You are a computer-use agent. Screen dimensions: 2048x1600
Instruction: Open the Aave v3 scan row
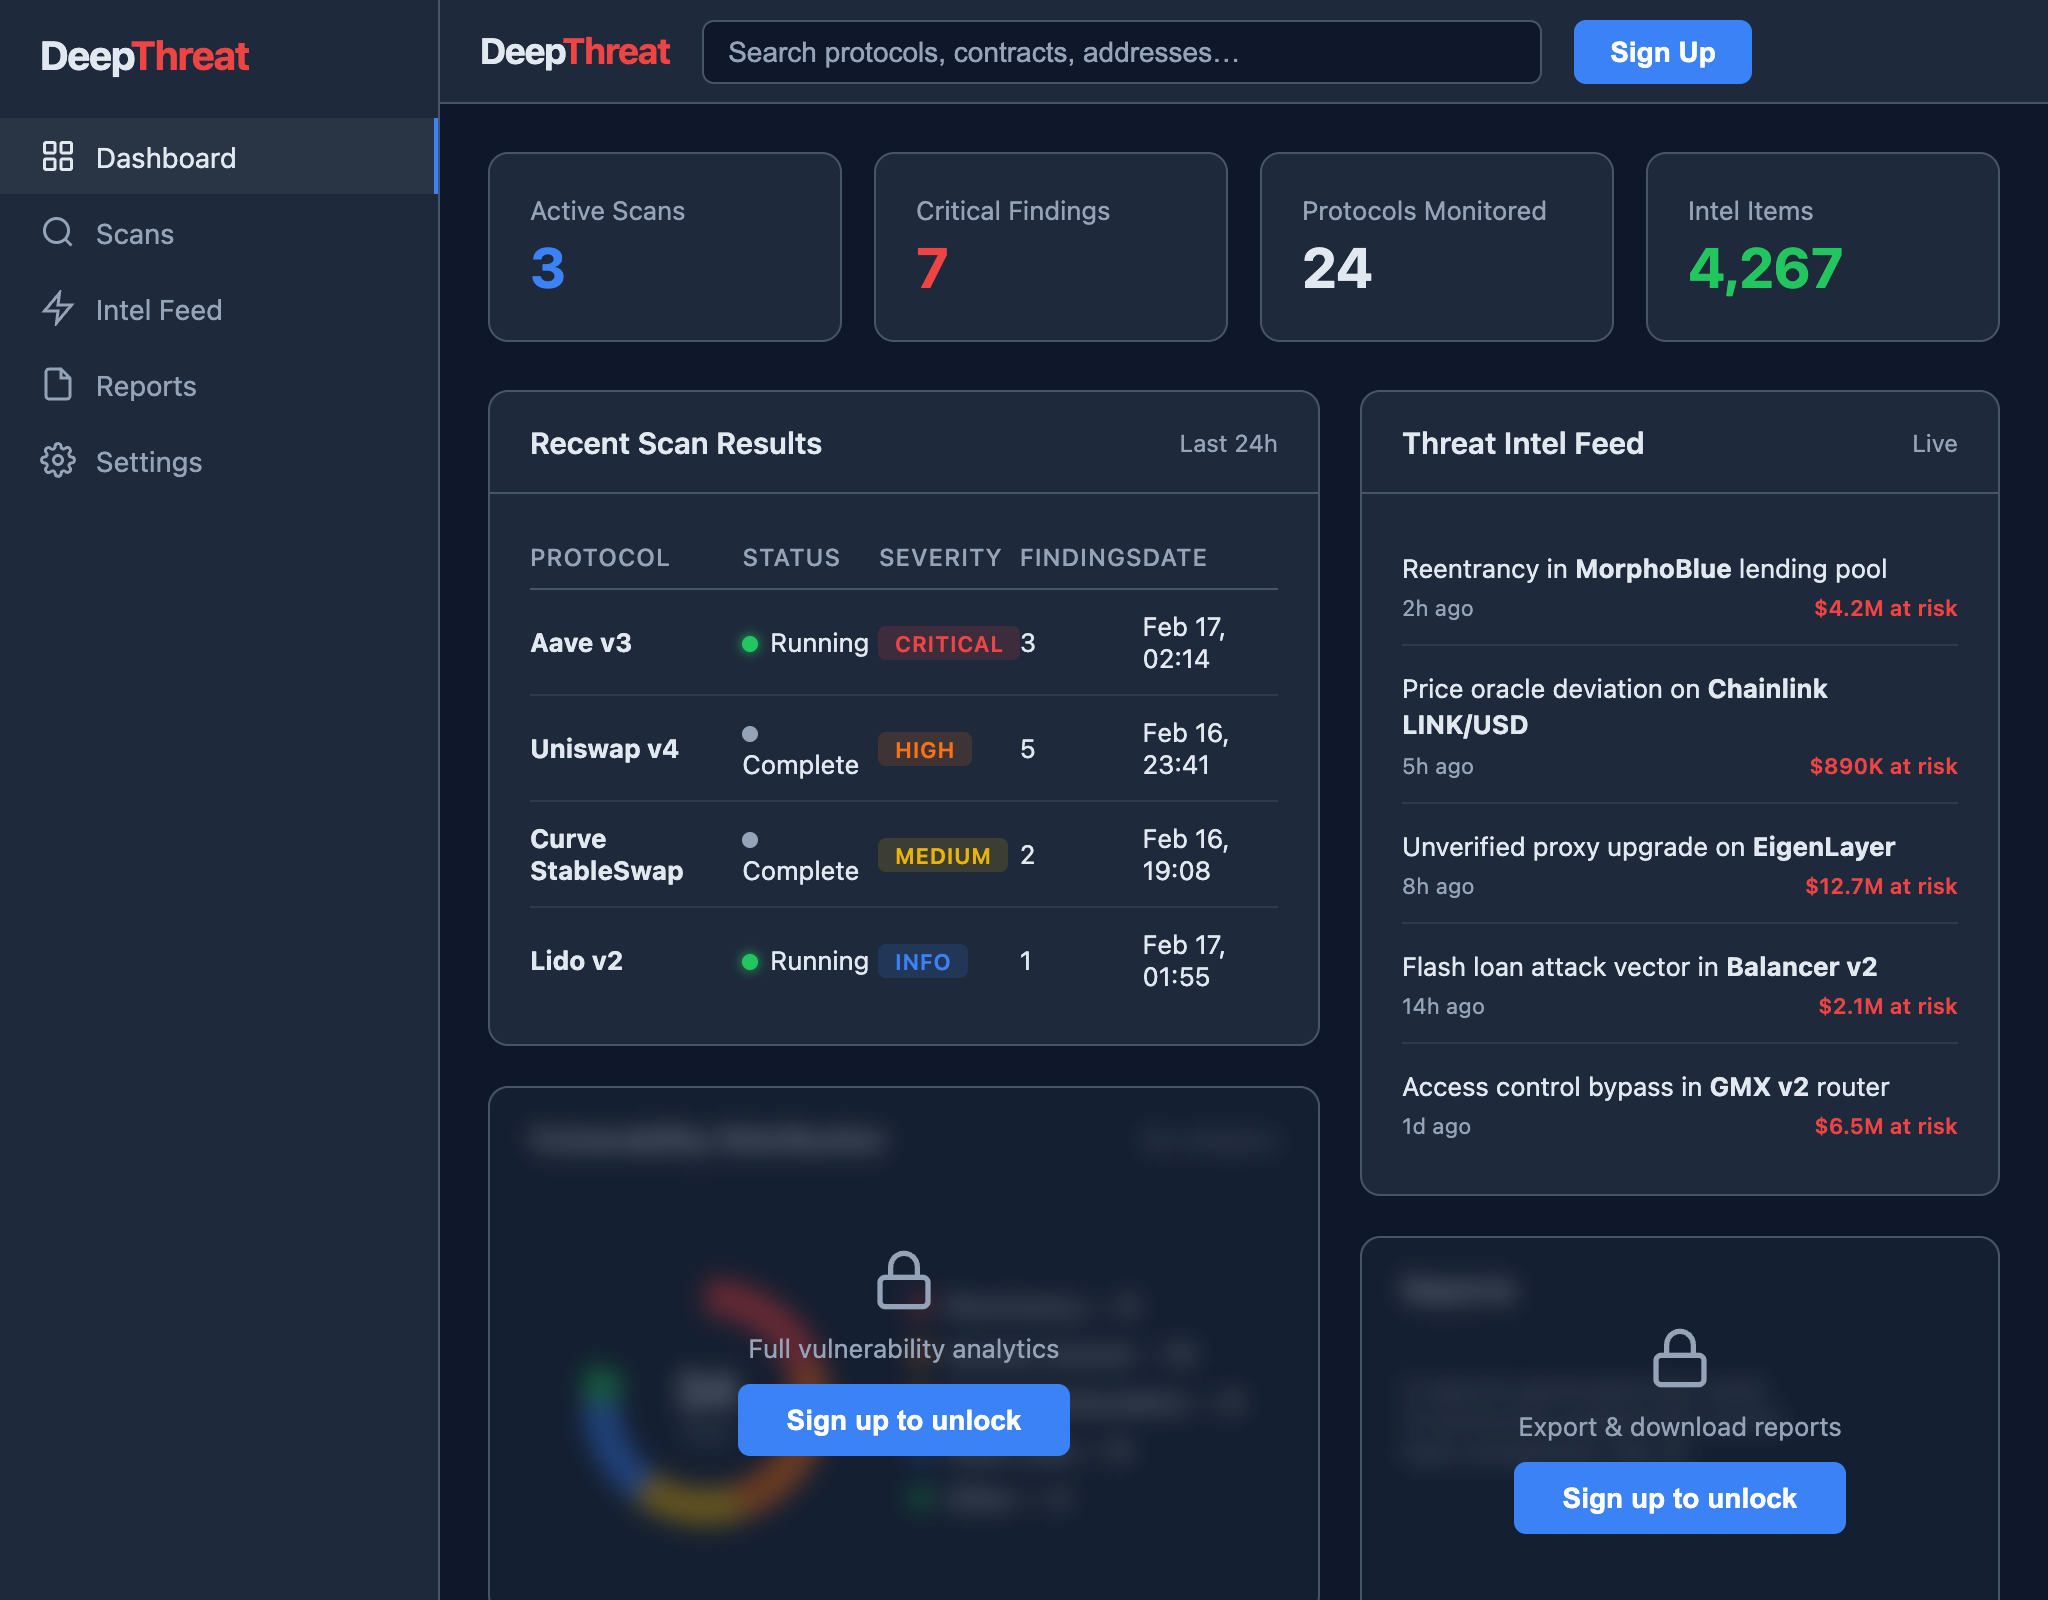click(581, 643)
